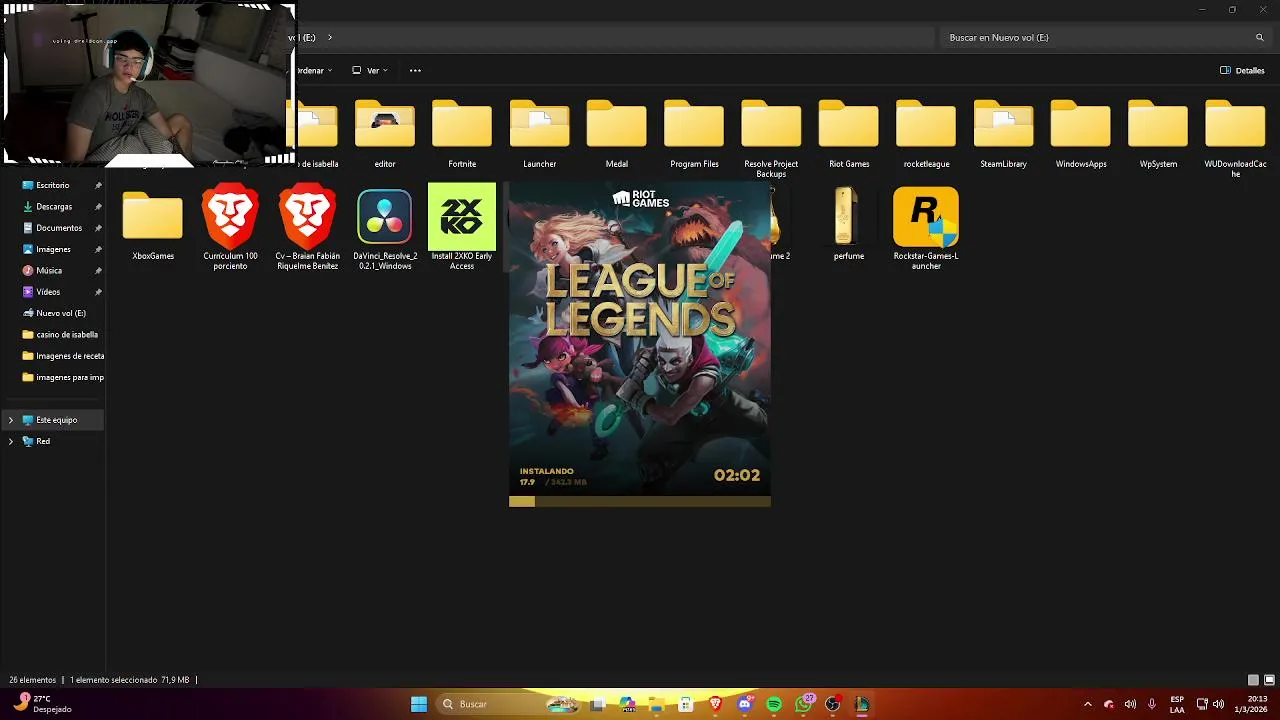Select the Curriculum 100 porciento file

(230, 228)
